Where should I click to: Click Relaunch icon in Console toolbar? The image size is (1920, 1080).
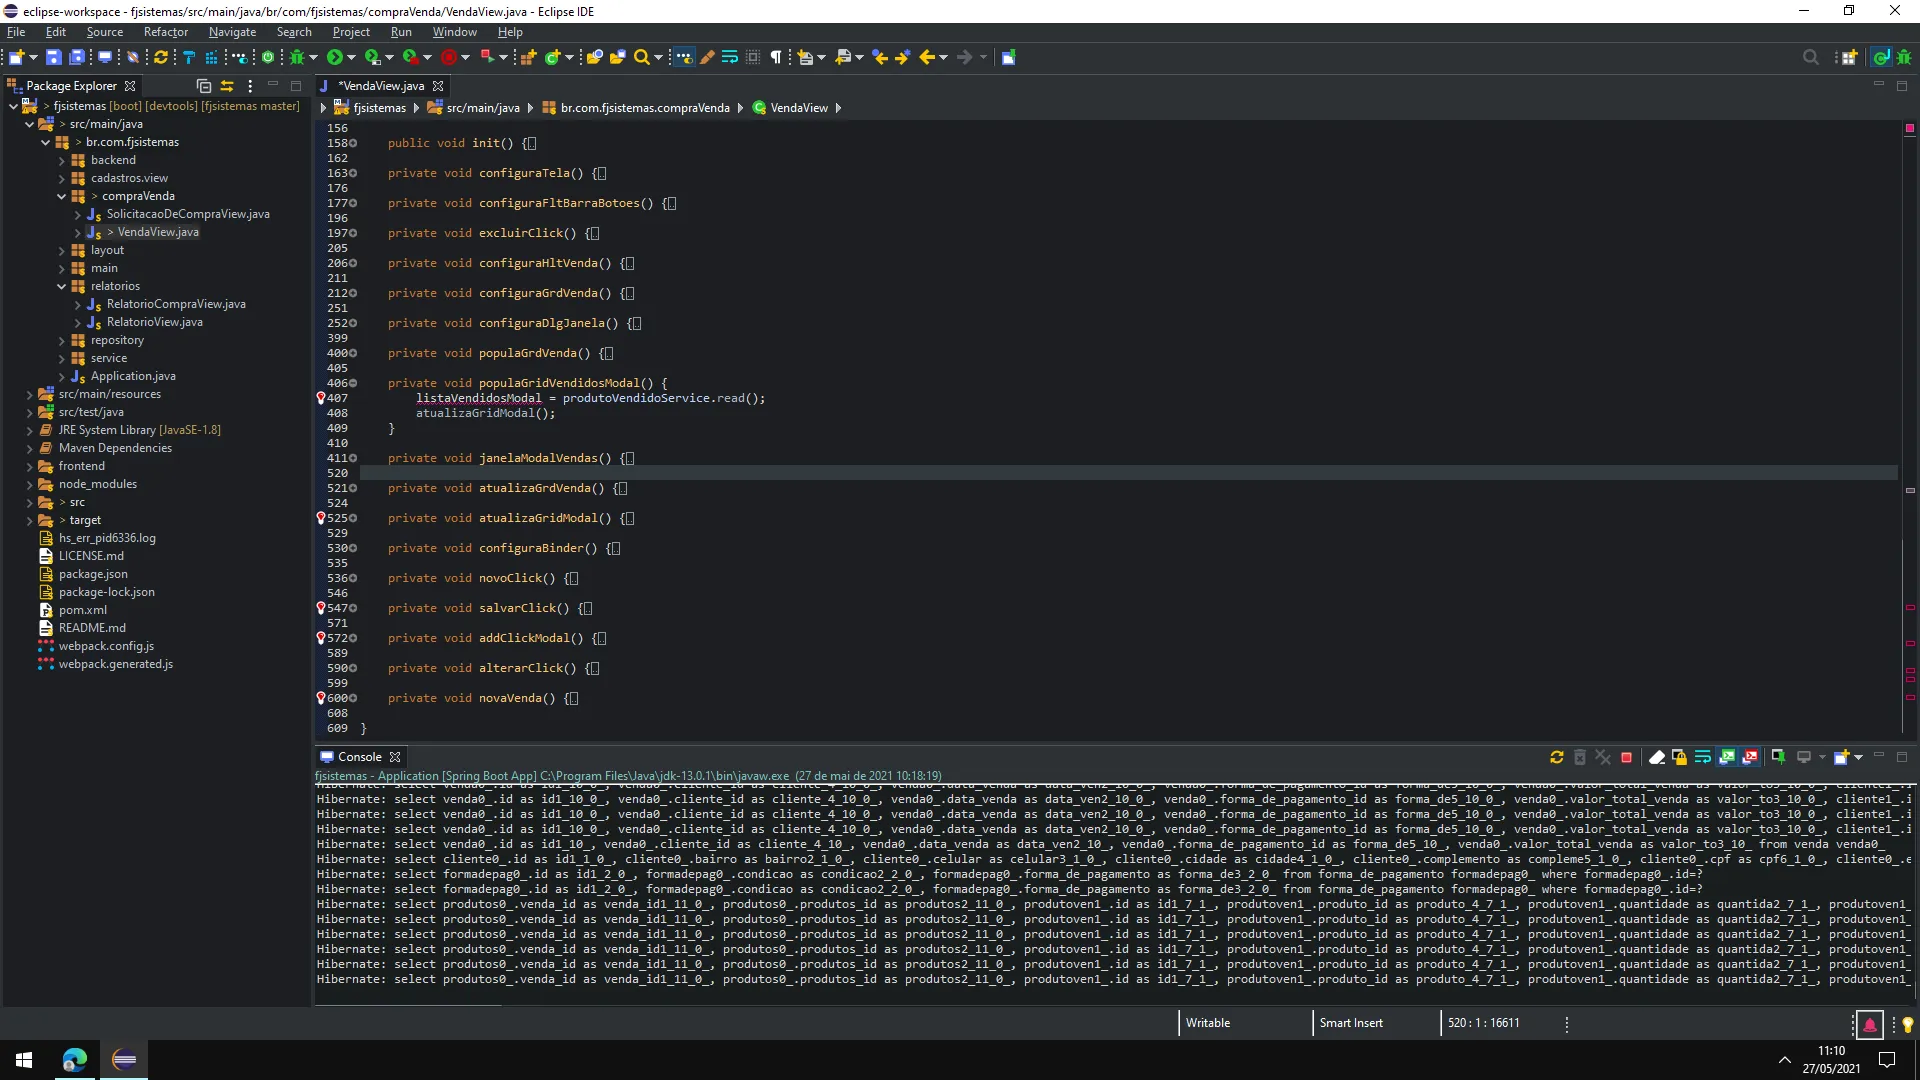[1557, 758]
